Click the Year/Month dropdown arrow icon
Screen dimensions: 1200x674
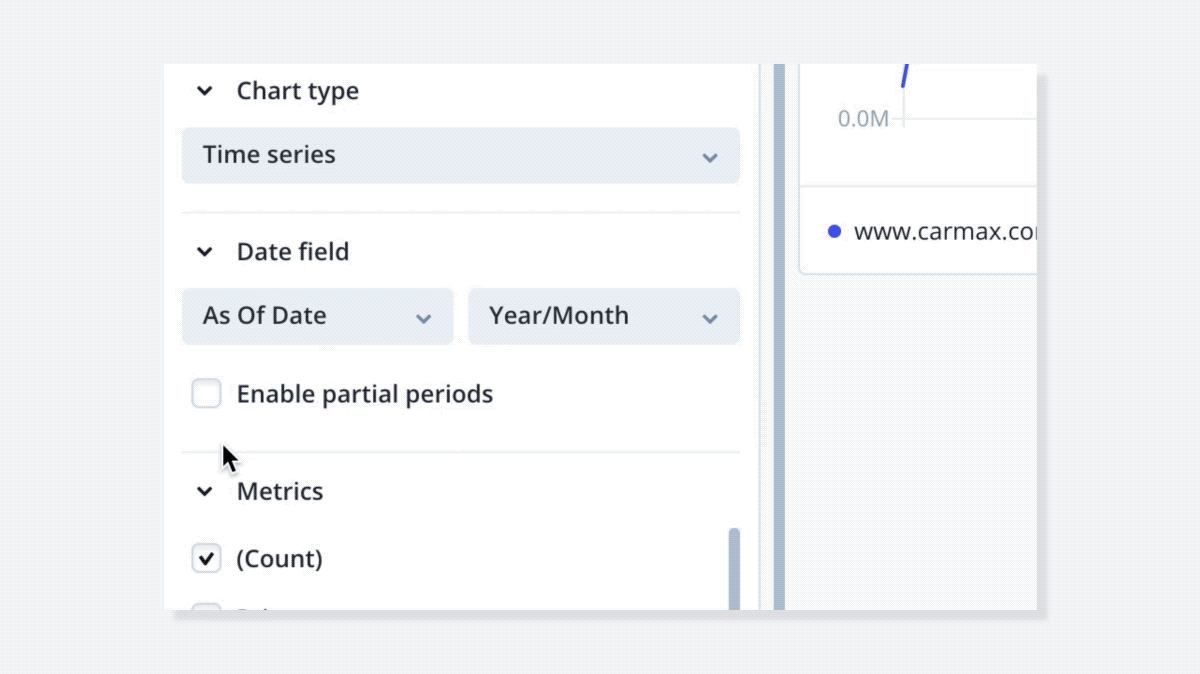click(x=710, y=318)
